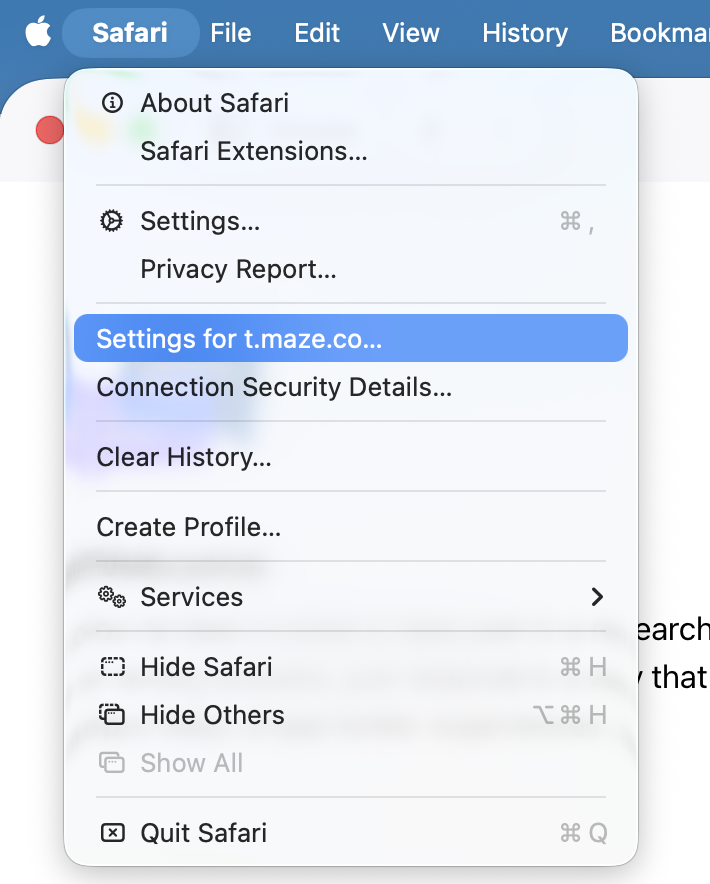This screenshot has height=884, width=710.
Task: Choose Safari Extensions… from the menu
Action: point(254,151)
